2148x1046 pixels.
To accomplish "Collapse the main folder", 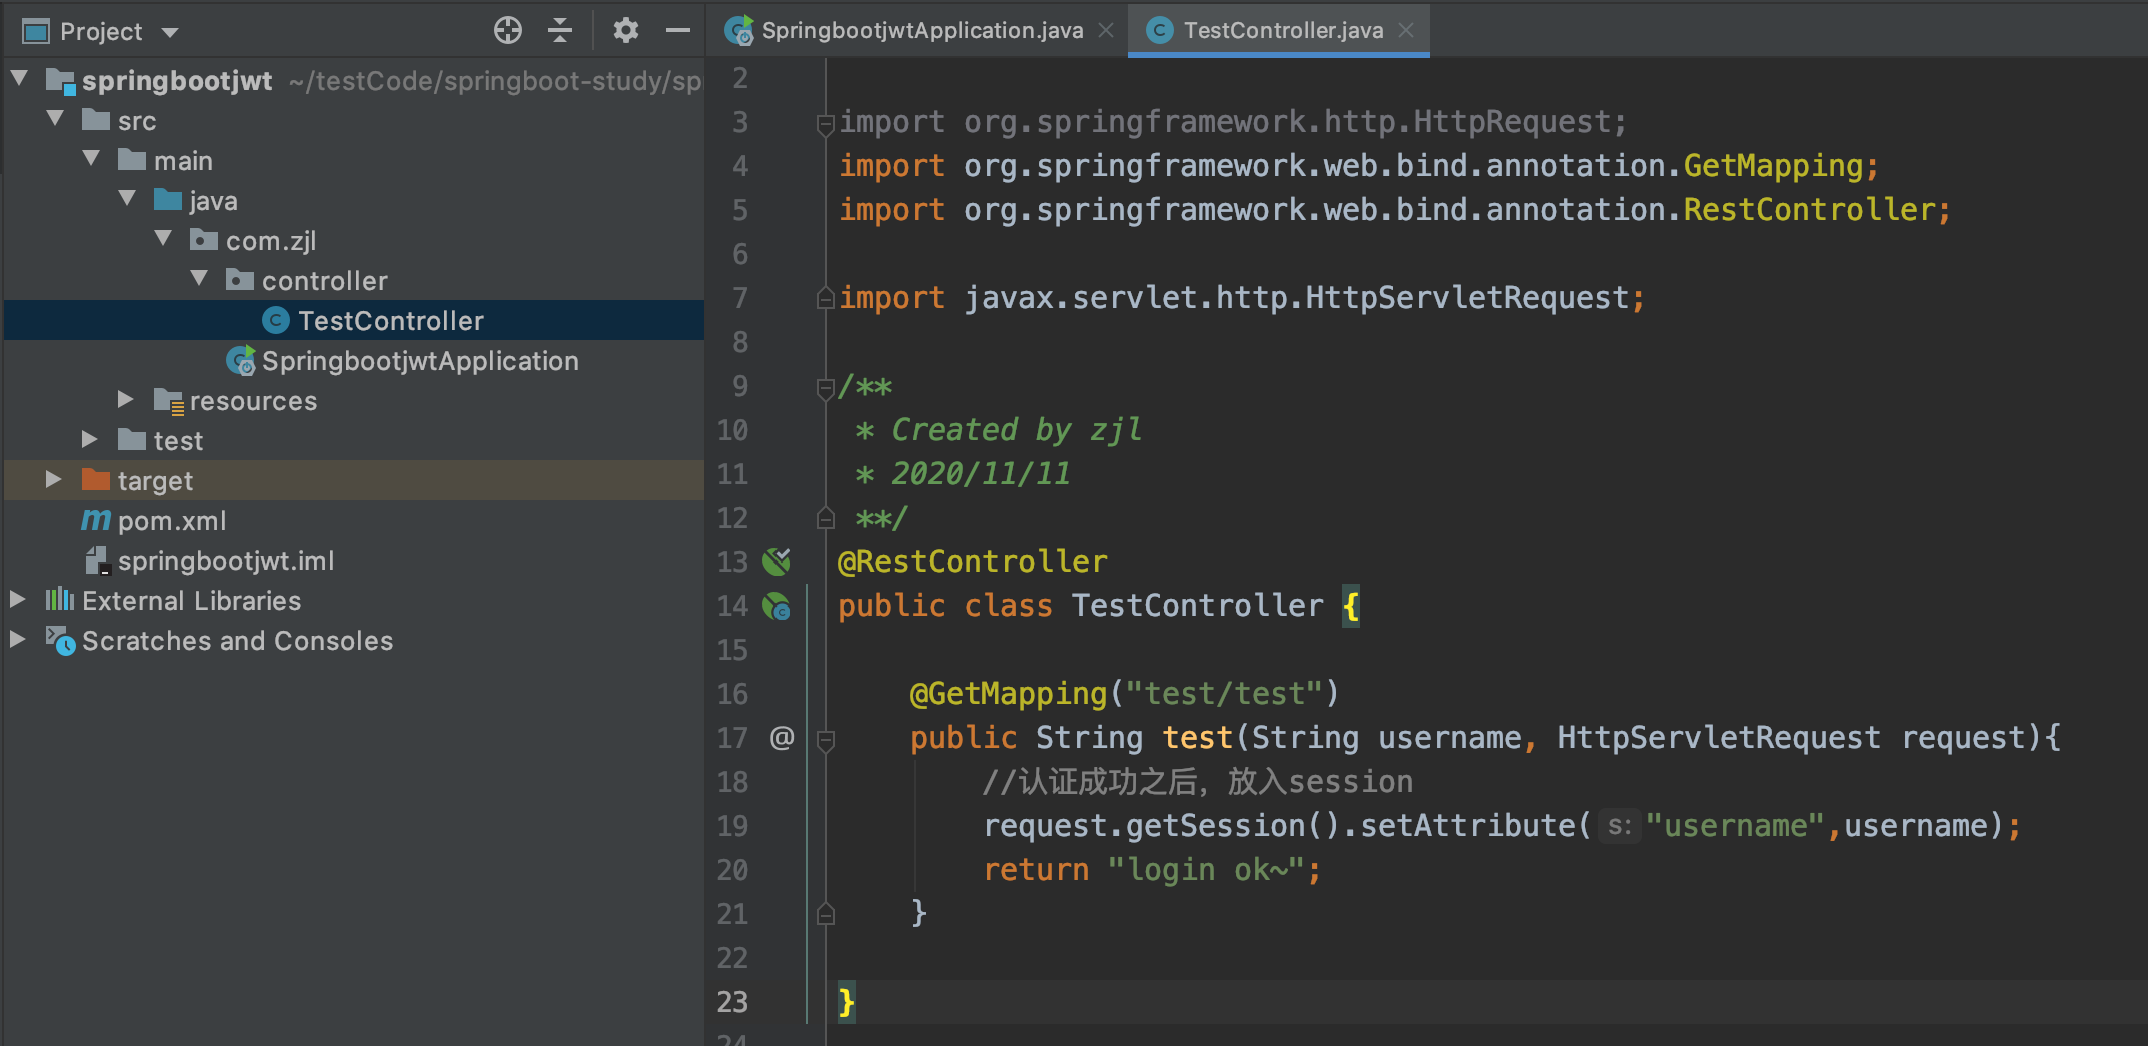I will tap(91, 159).
